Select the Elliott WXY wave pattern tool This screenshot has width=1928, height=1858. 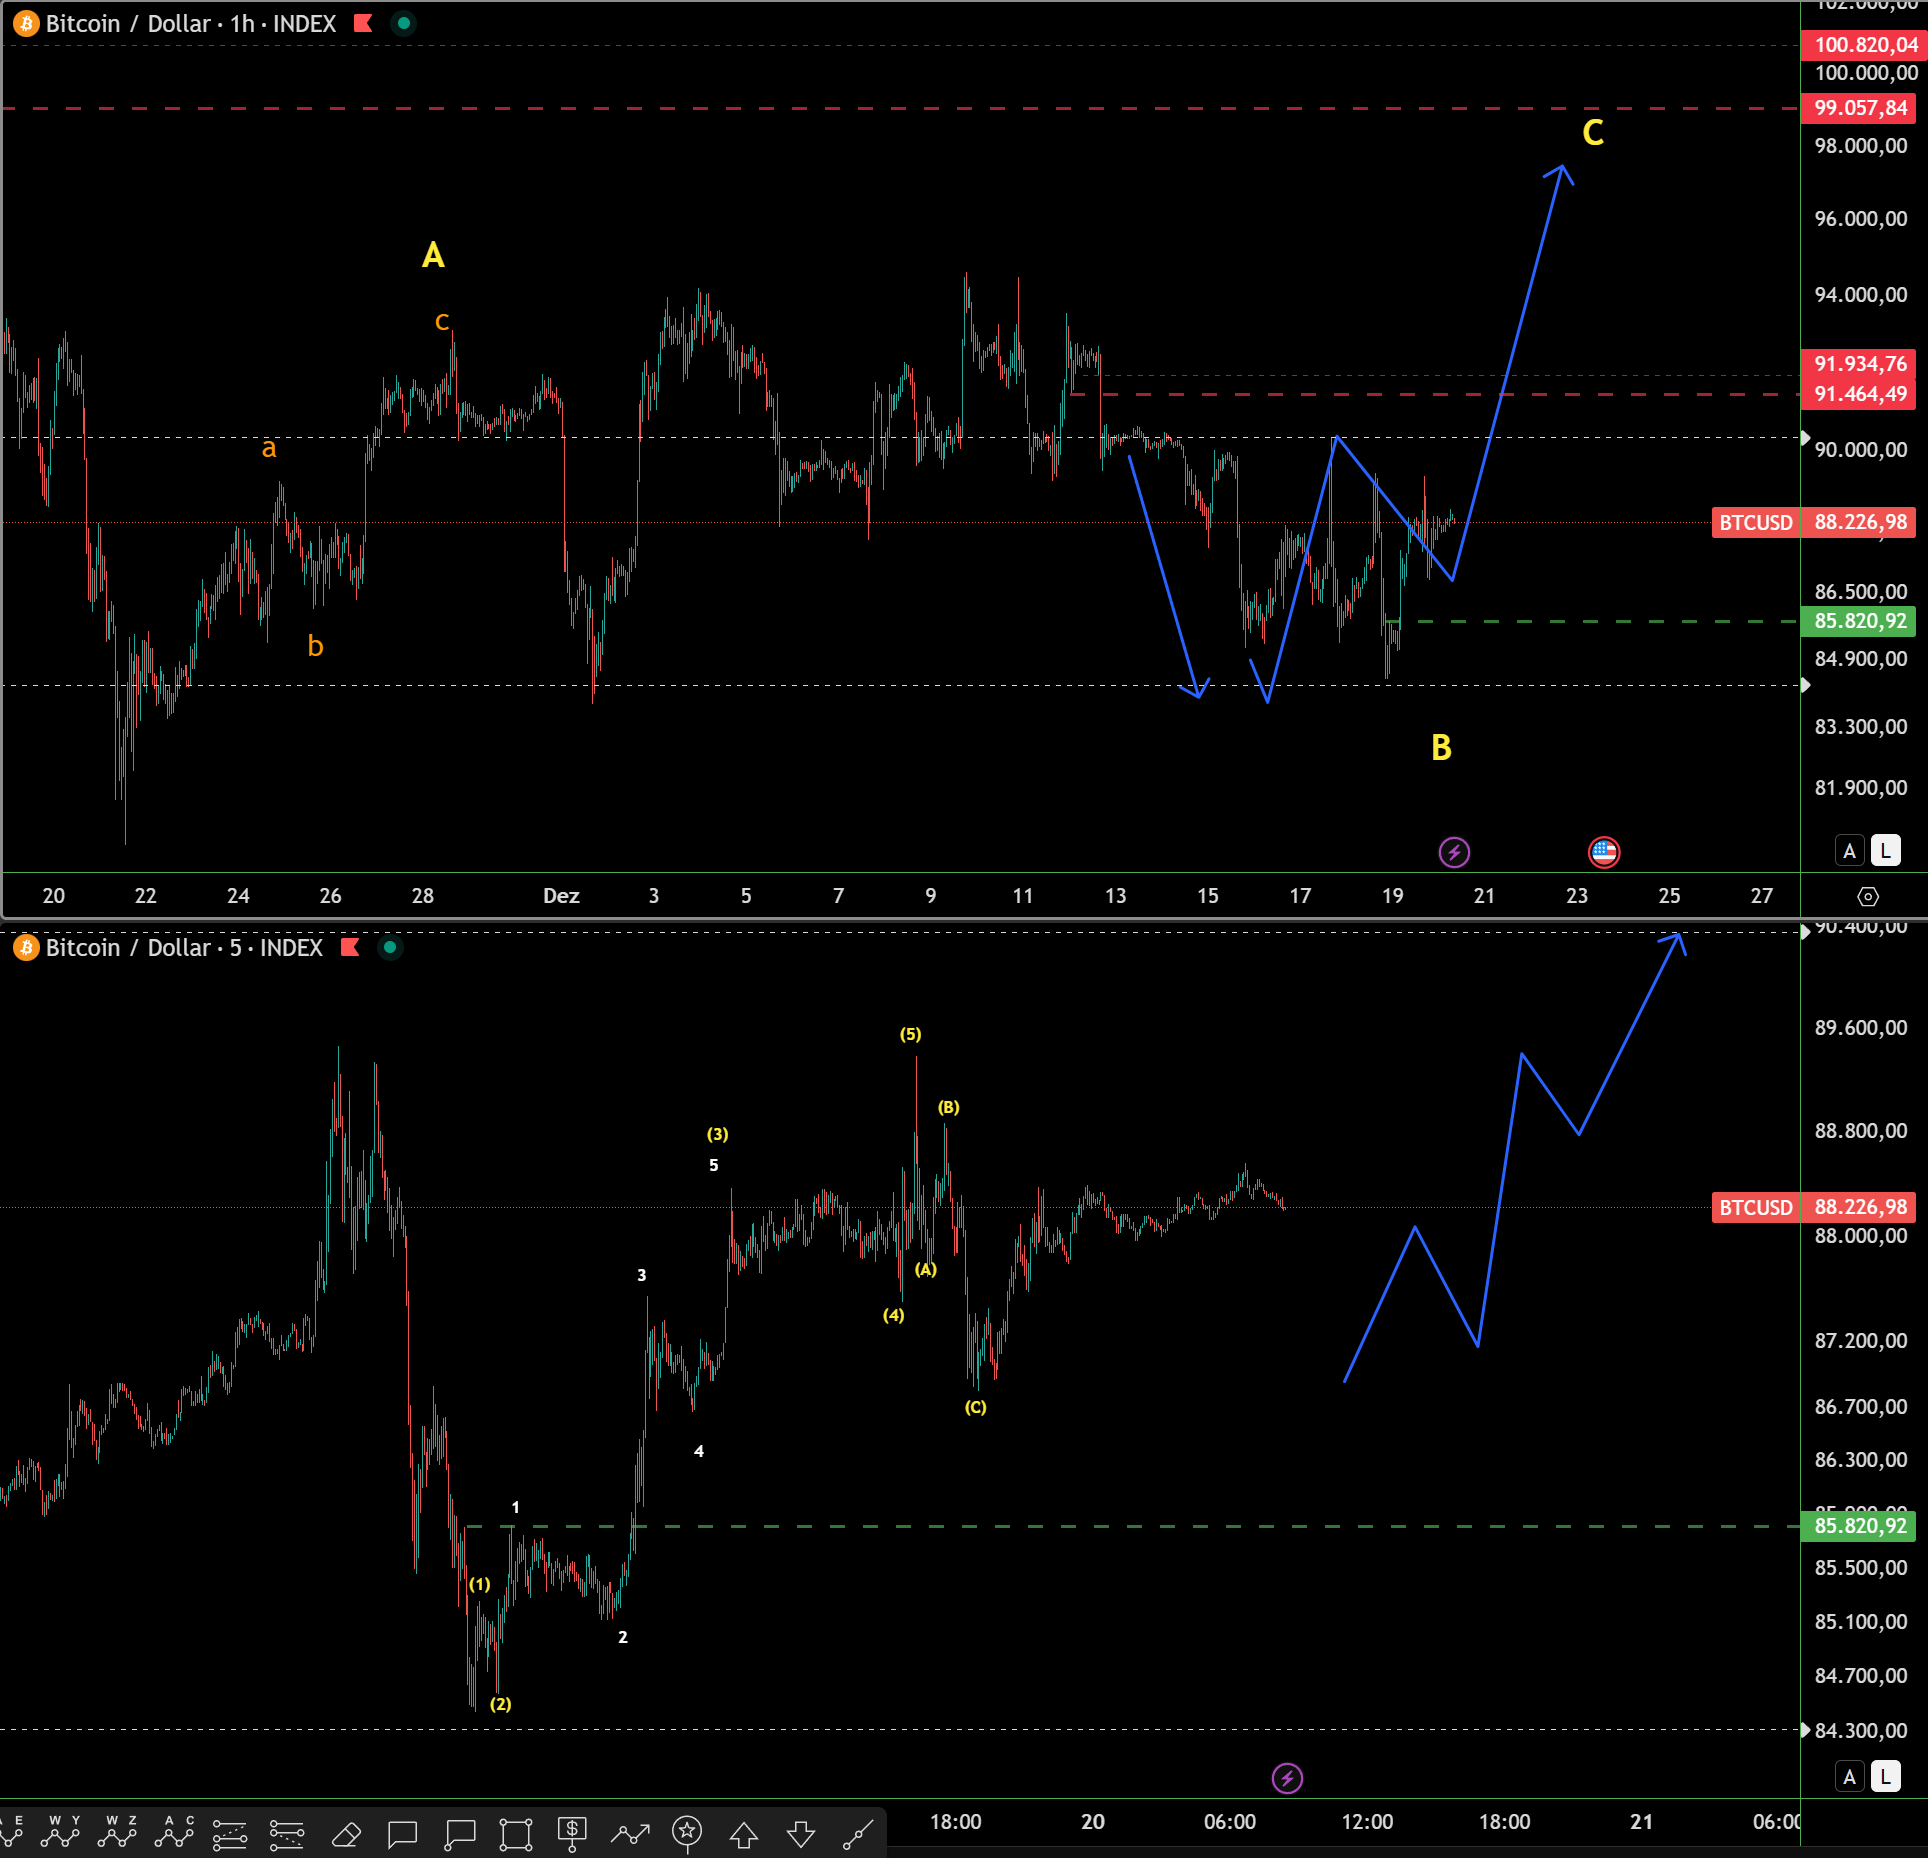[x=62, y=1832]
